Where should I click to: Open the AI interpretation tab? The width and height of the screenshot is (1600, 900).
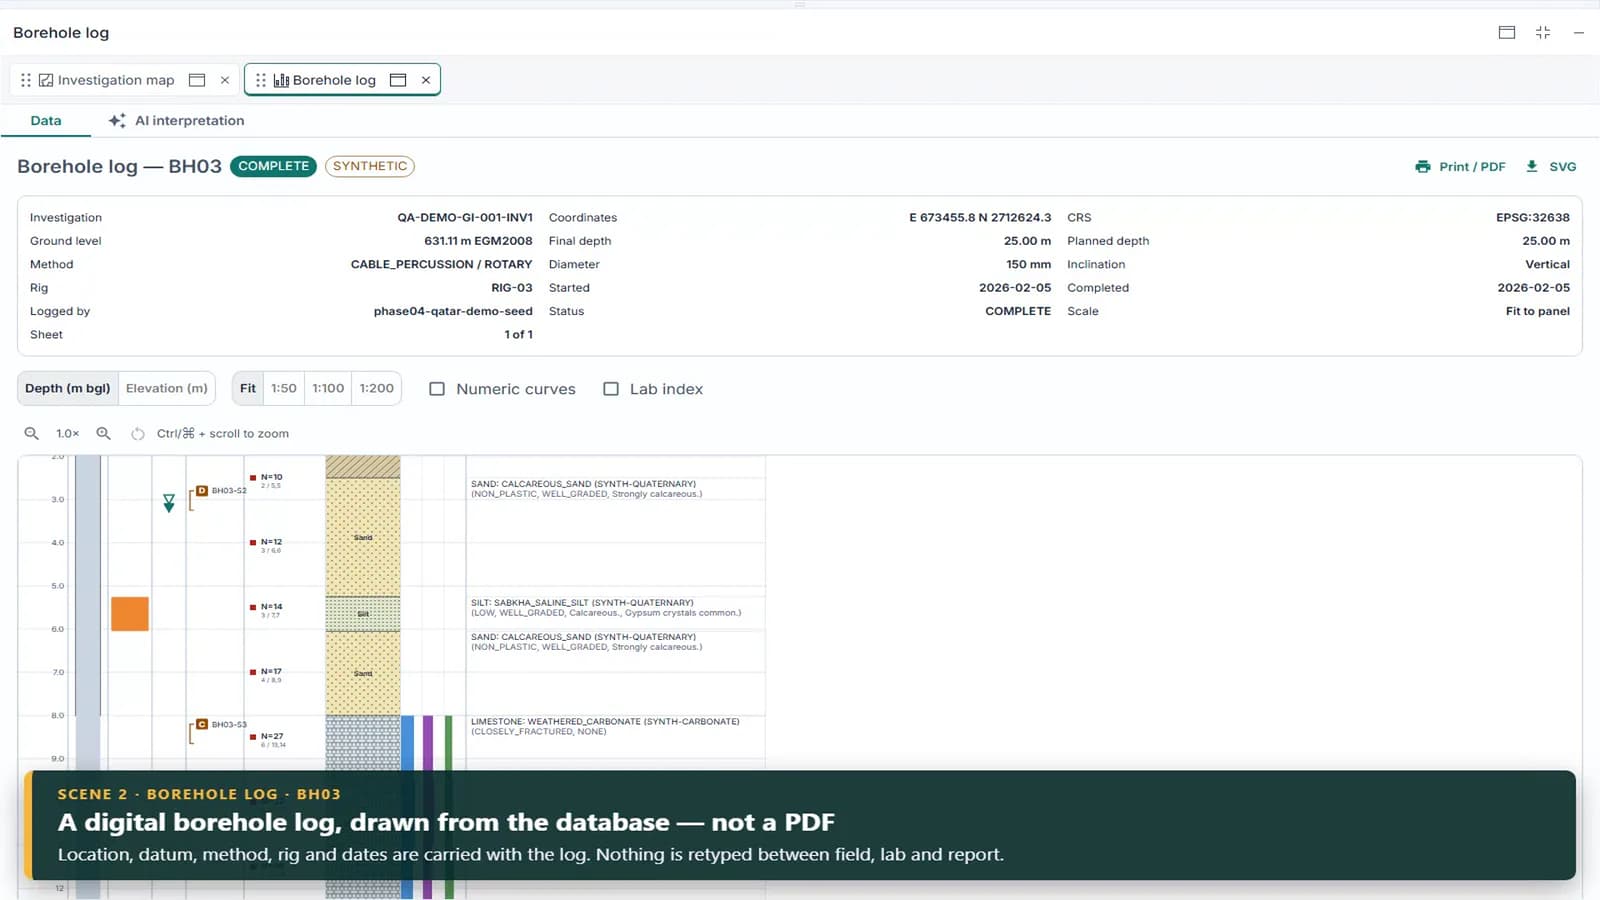click(177, 120)
